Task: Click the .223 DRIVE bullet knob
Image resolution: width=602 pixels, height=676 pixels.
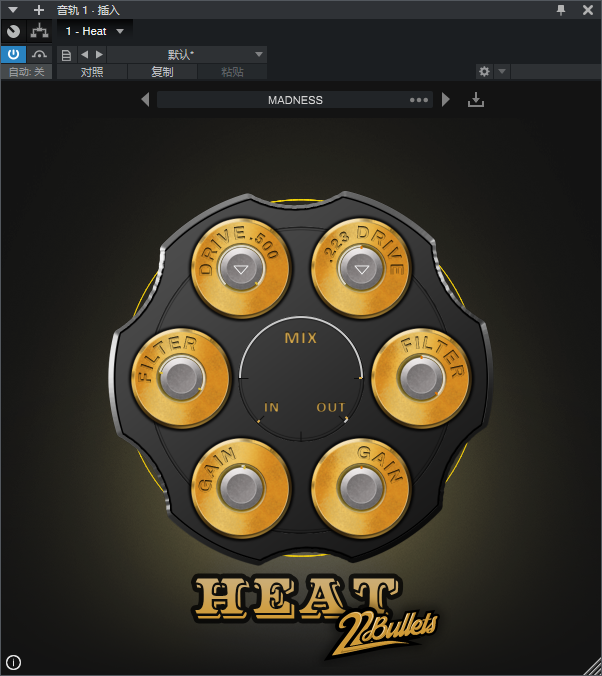Action: click(361, 269)
